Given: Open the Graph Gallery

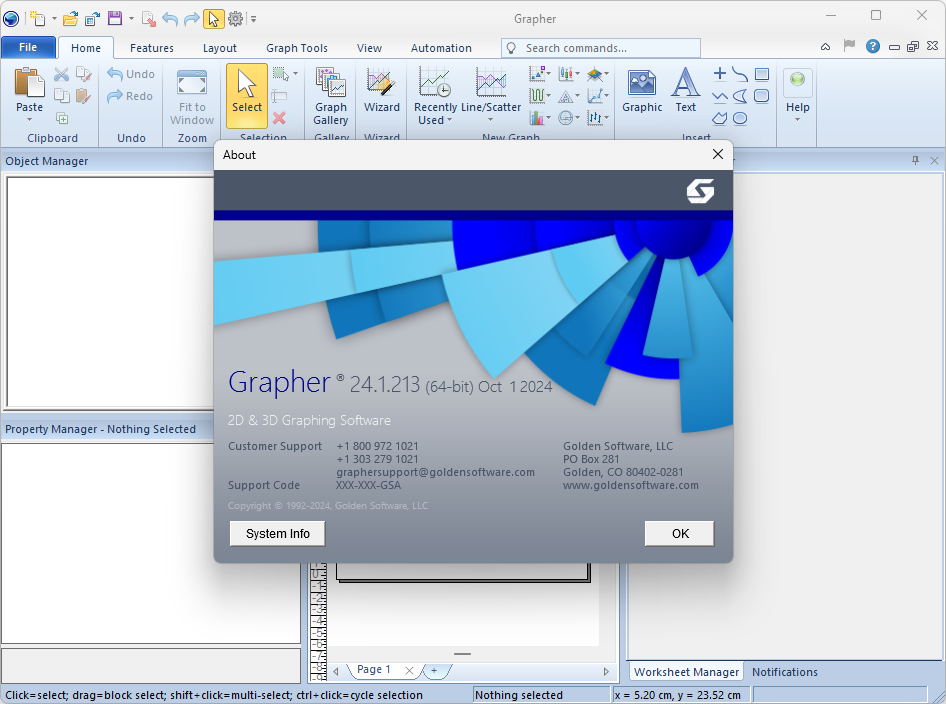Looking at the screenshot, I should click(331, 96).
